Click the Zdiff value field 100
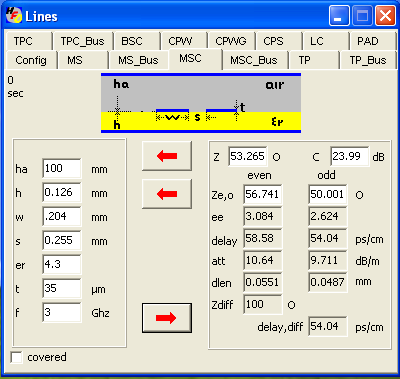 click(263, 304)
